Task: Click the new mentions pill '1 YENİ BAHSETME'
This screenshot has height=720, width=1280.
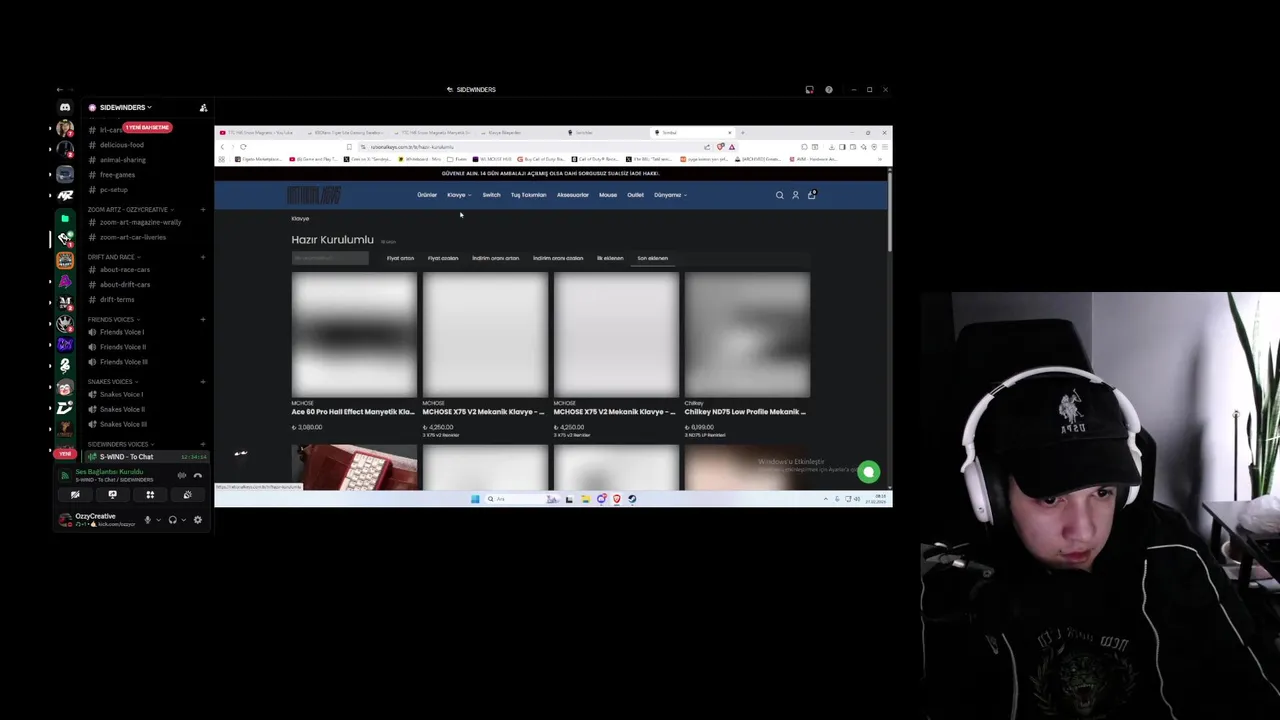Action: coord(147,127)
